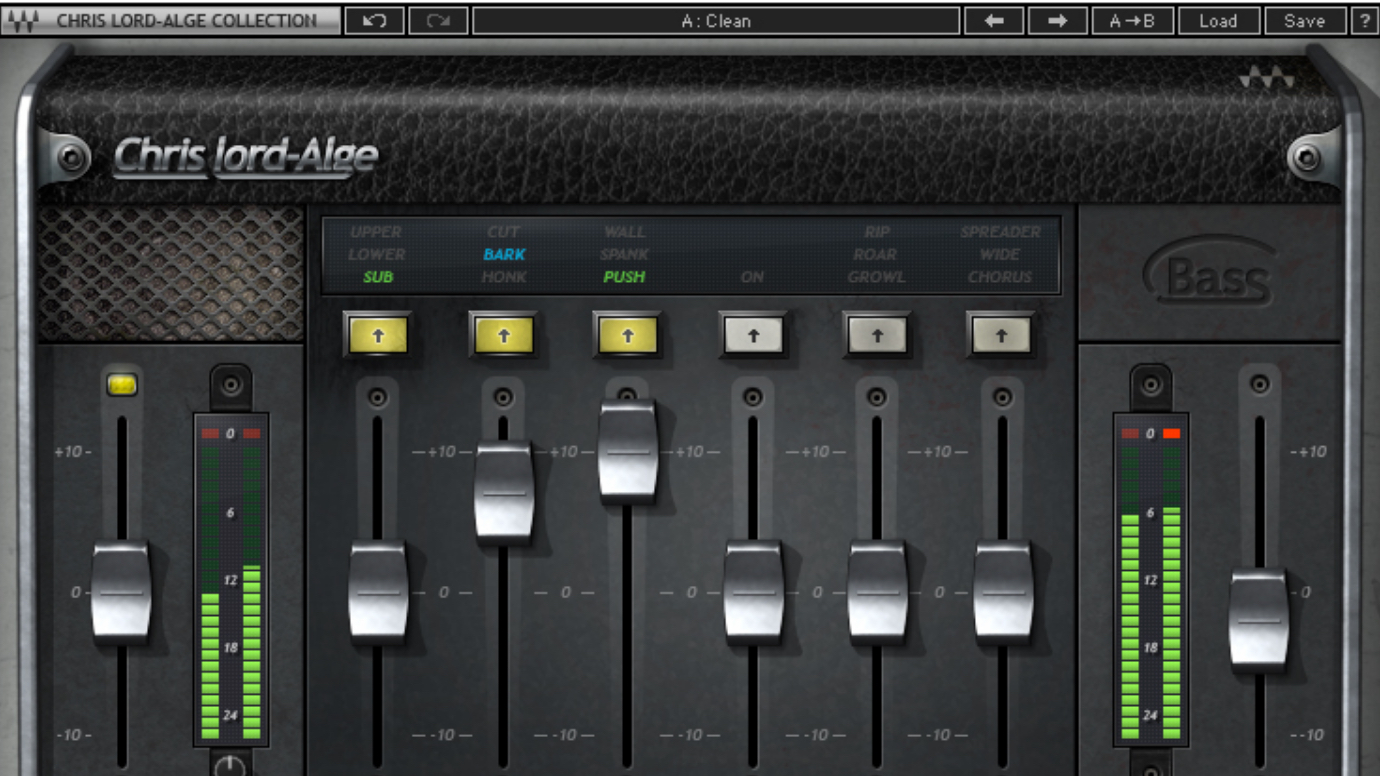Cycle the UPPER/LOWER/SUB mode arrow button

(377, 336)
